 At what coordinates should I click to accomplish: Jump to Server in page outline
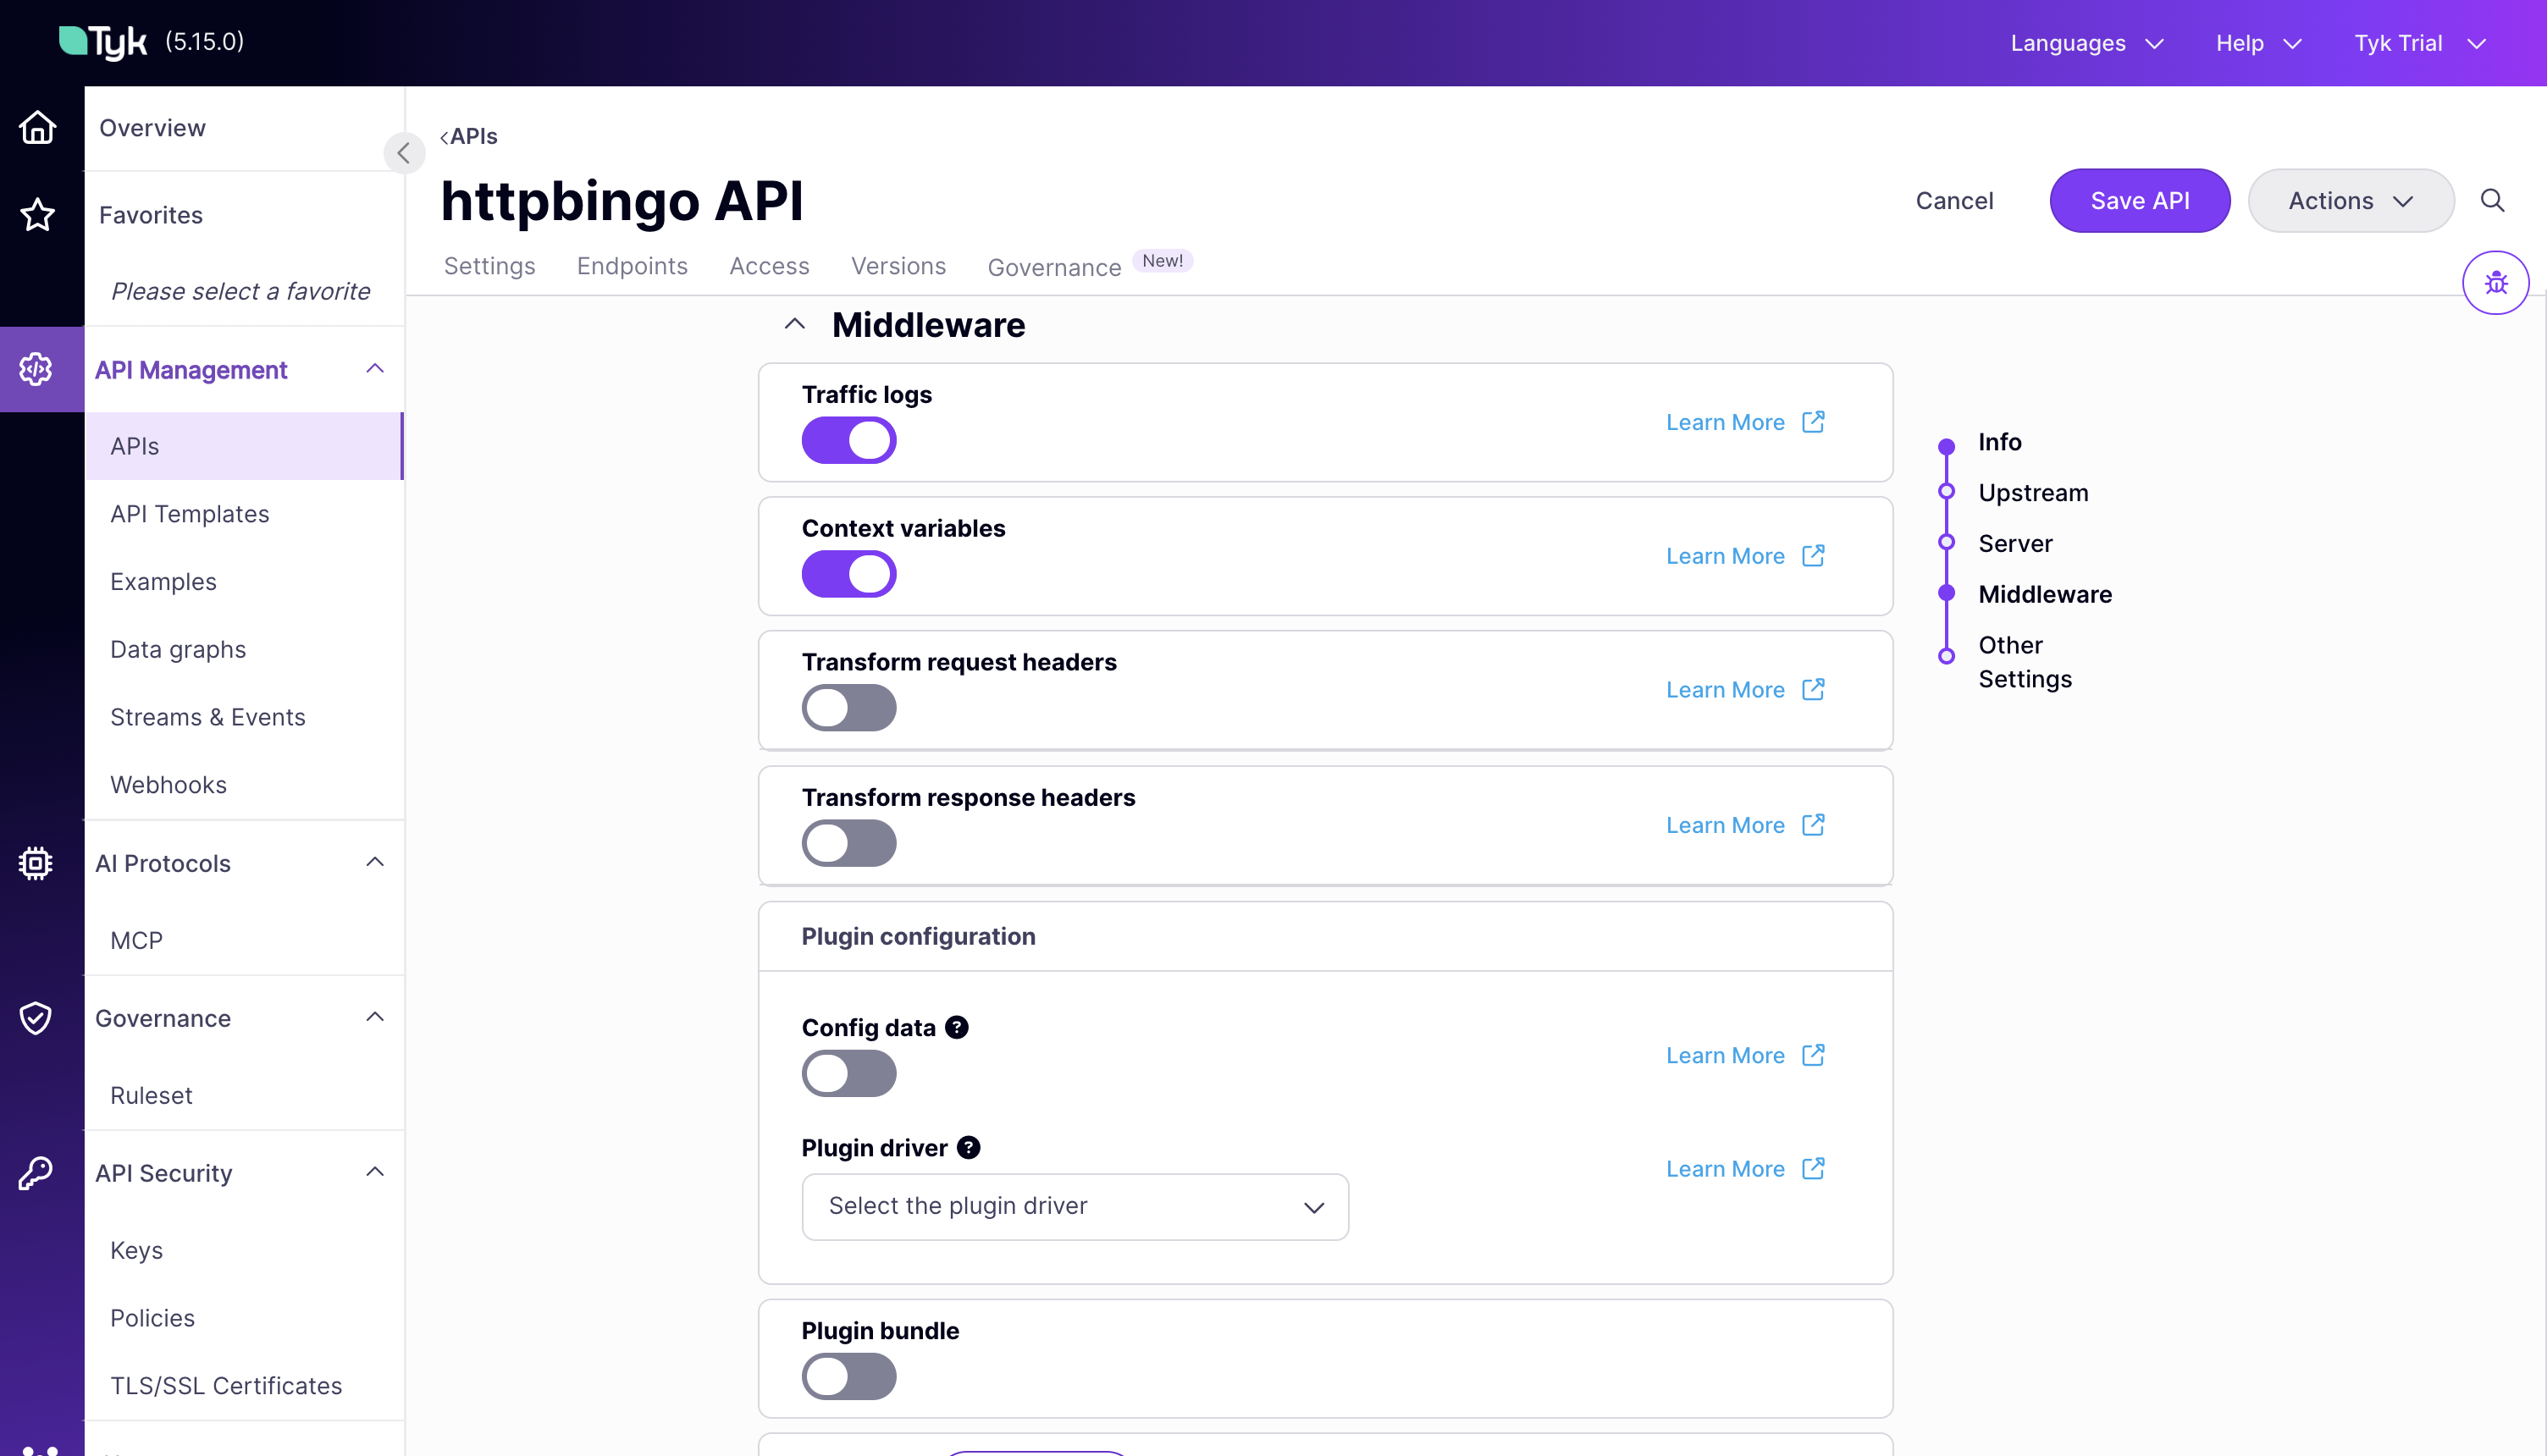(x=2015, y=544)
